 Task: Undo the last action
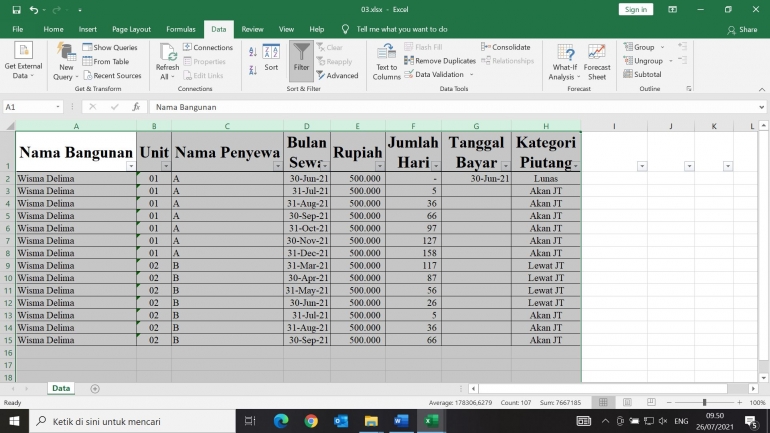pos(33,9)
